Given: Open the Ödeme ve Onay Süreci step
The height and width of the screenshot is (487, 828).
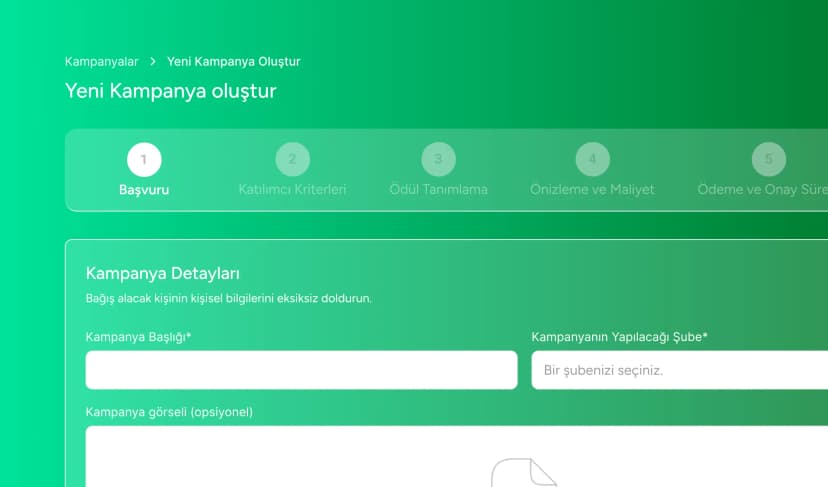Looking at the screenshot, I should [x=763, y=190].
